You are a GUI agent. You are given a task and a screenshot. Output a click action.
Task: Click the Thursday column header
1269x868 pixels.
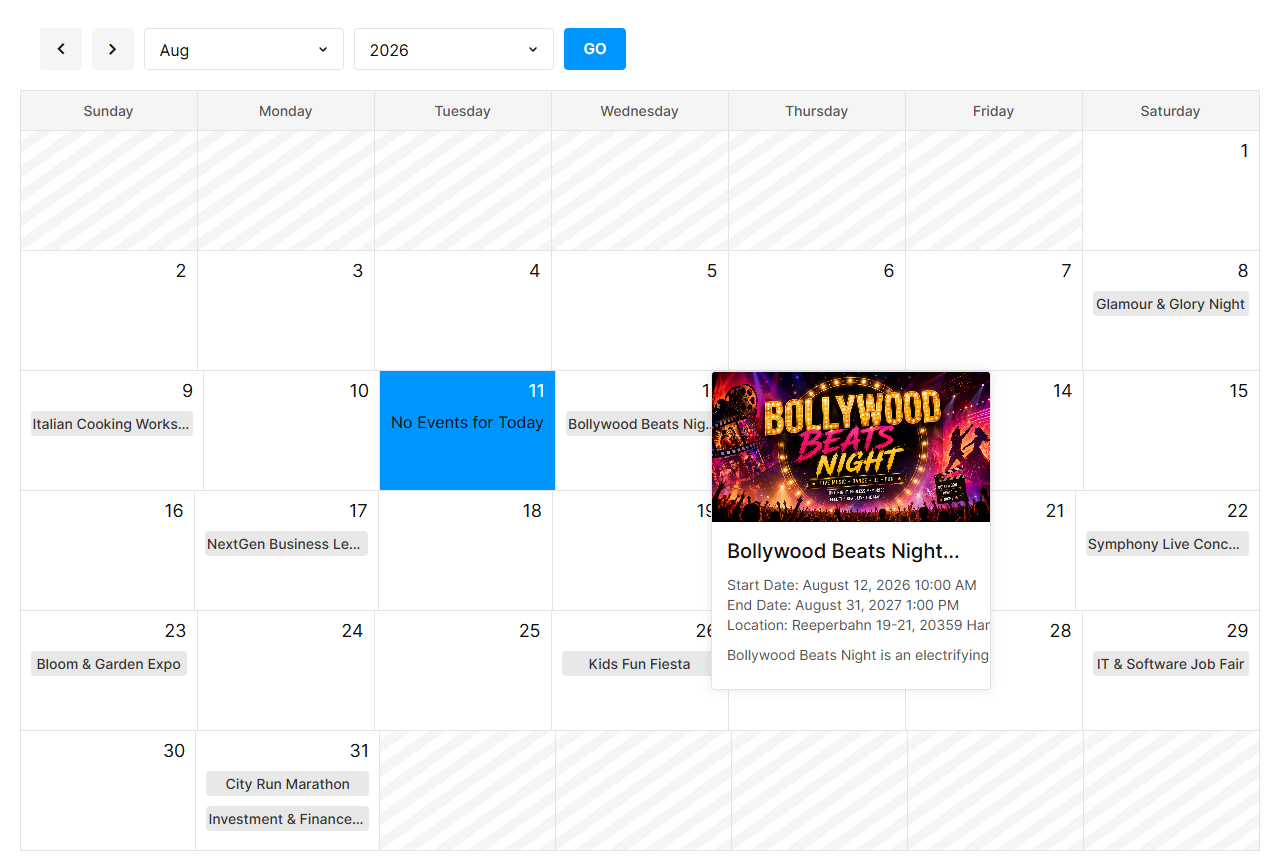[x=817, y=111]
